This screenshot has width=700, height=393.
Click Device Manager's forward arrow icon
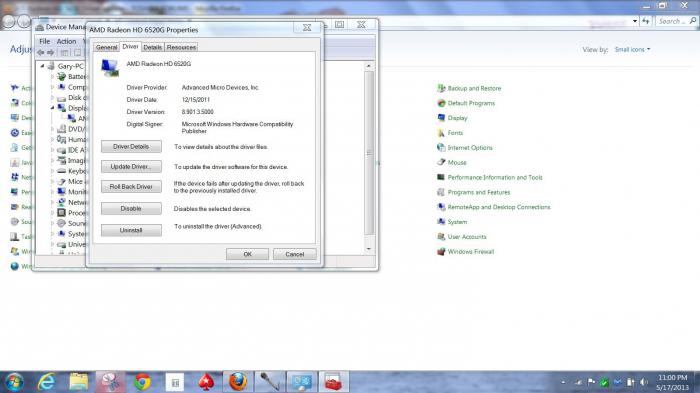point(50,53)
